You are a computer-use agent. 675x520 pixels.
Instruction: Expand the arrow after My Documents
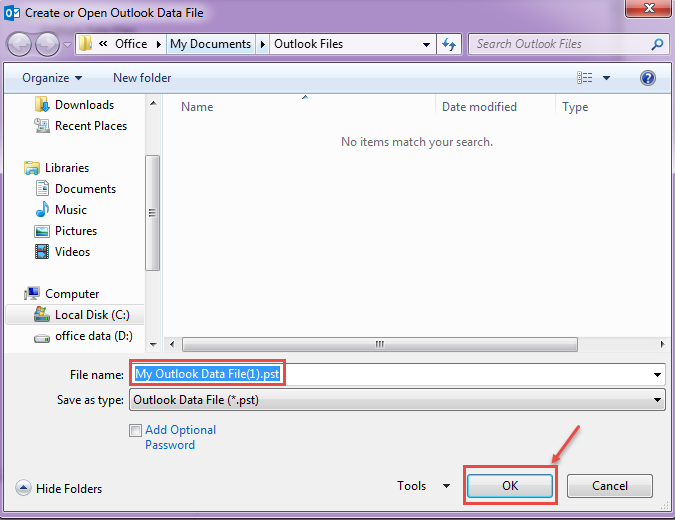point(263,44)
